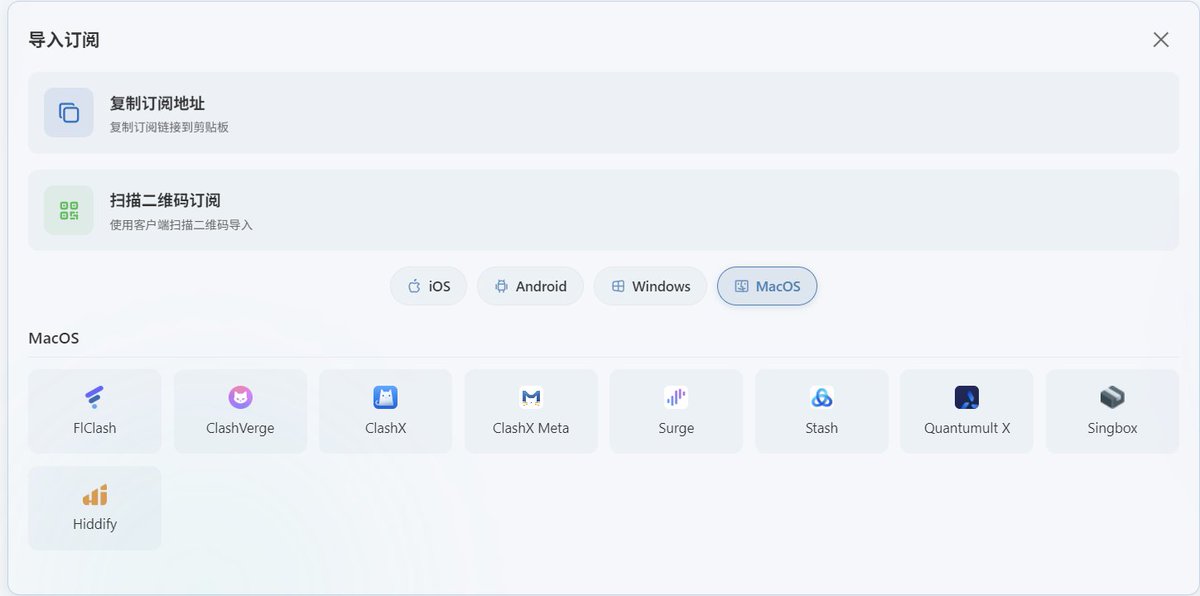Select the ClashX blue cat icon

pos(385,397)
